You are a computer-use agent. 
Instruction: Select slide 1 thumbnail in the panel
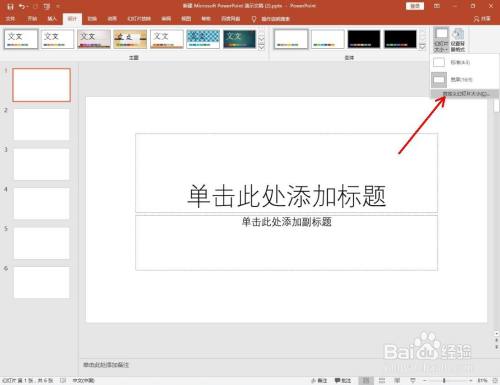point(41,85)
